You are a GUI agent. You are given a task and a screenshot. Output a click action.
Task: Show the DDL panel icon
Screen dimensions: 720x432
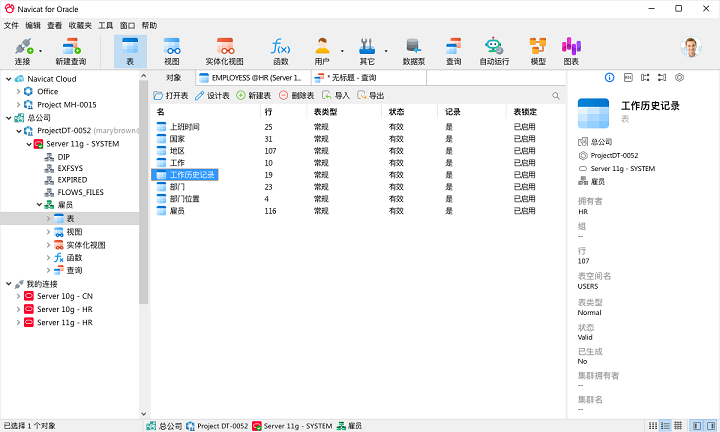tap(628, 78)
